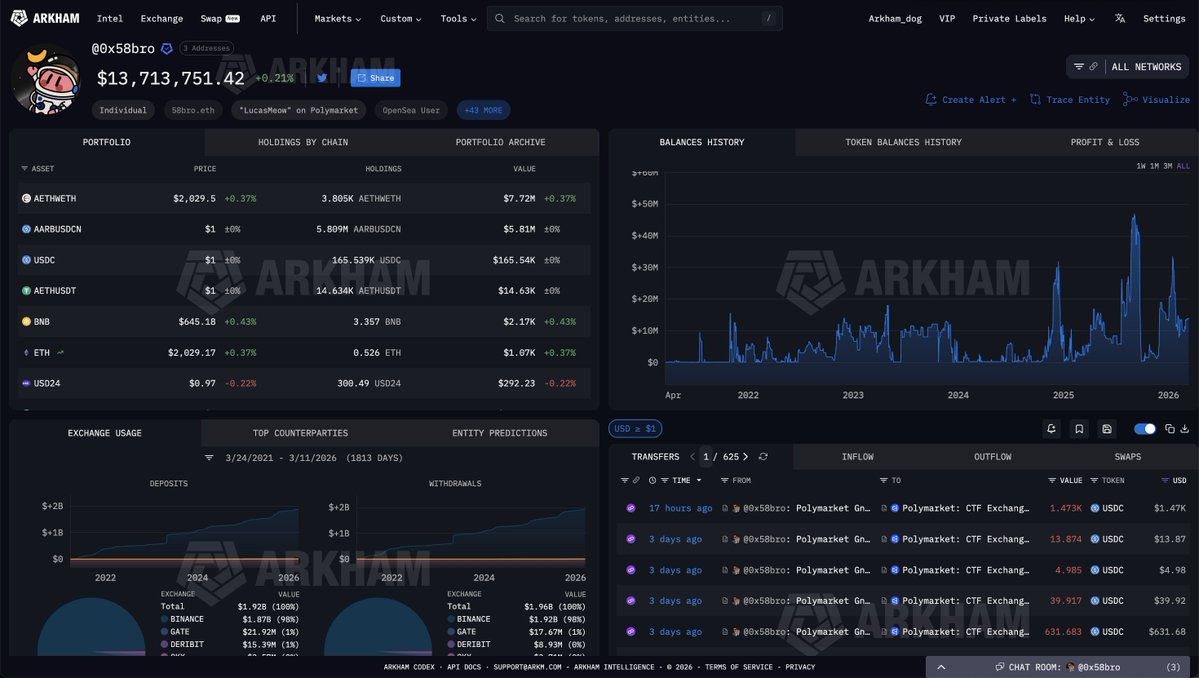Click the clock icon by TIME column
The height and width of the screenshot is (678, 1199).
point(652,480)
